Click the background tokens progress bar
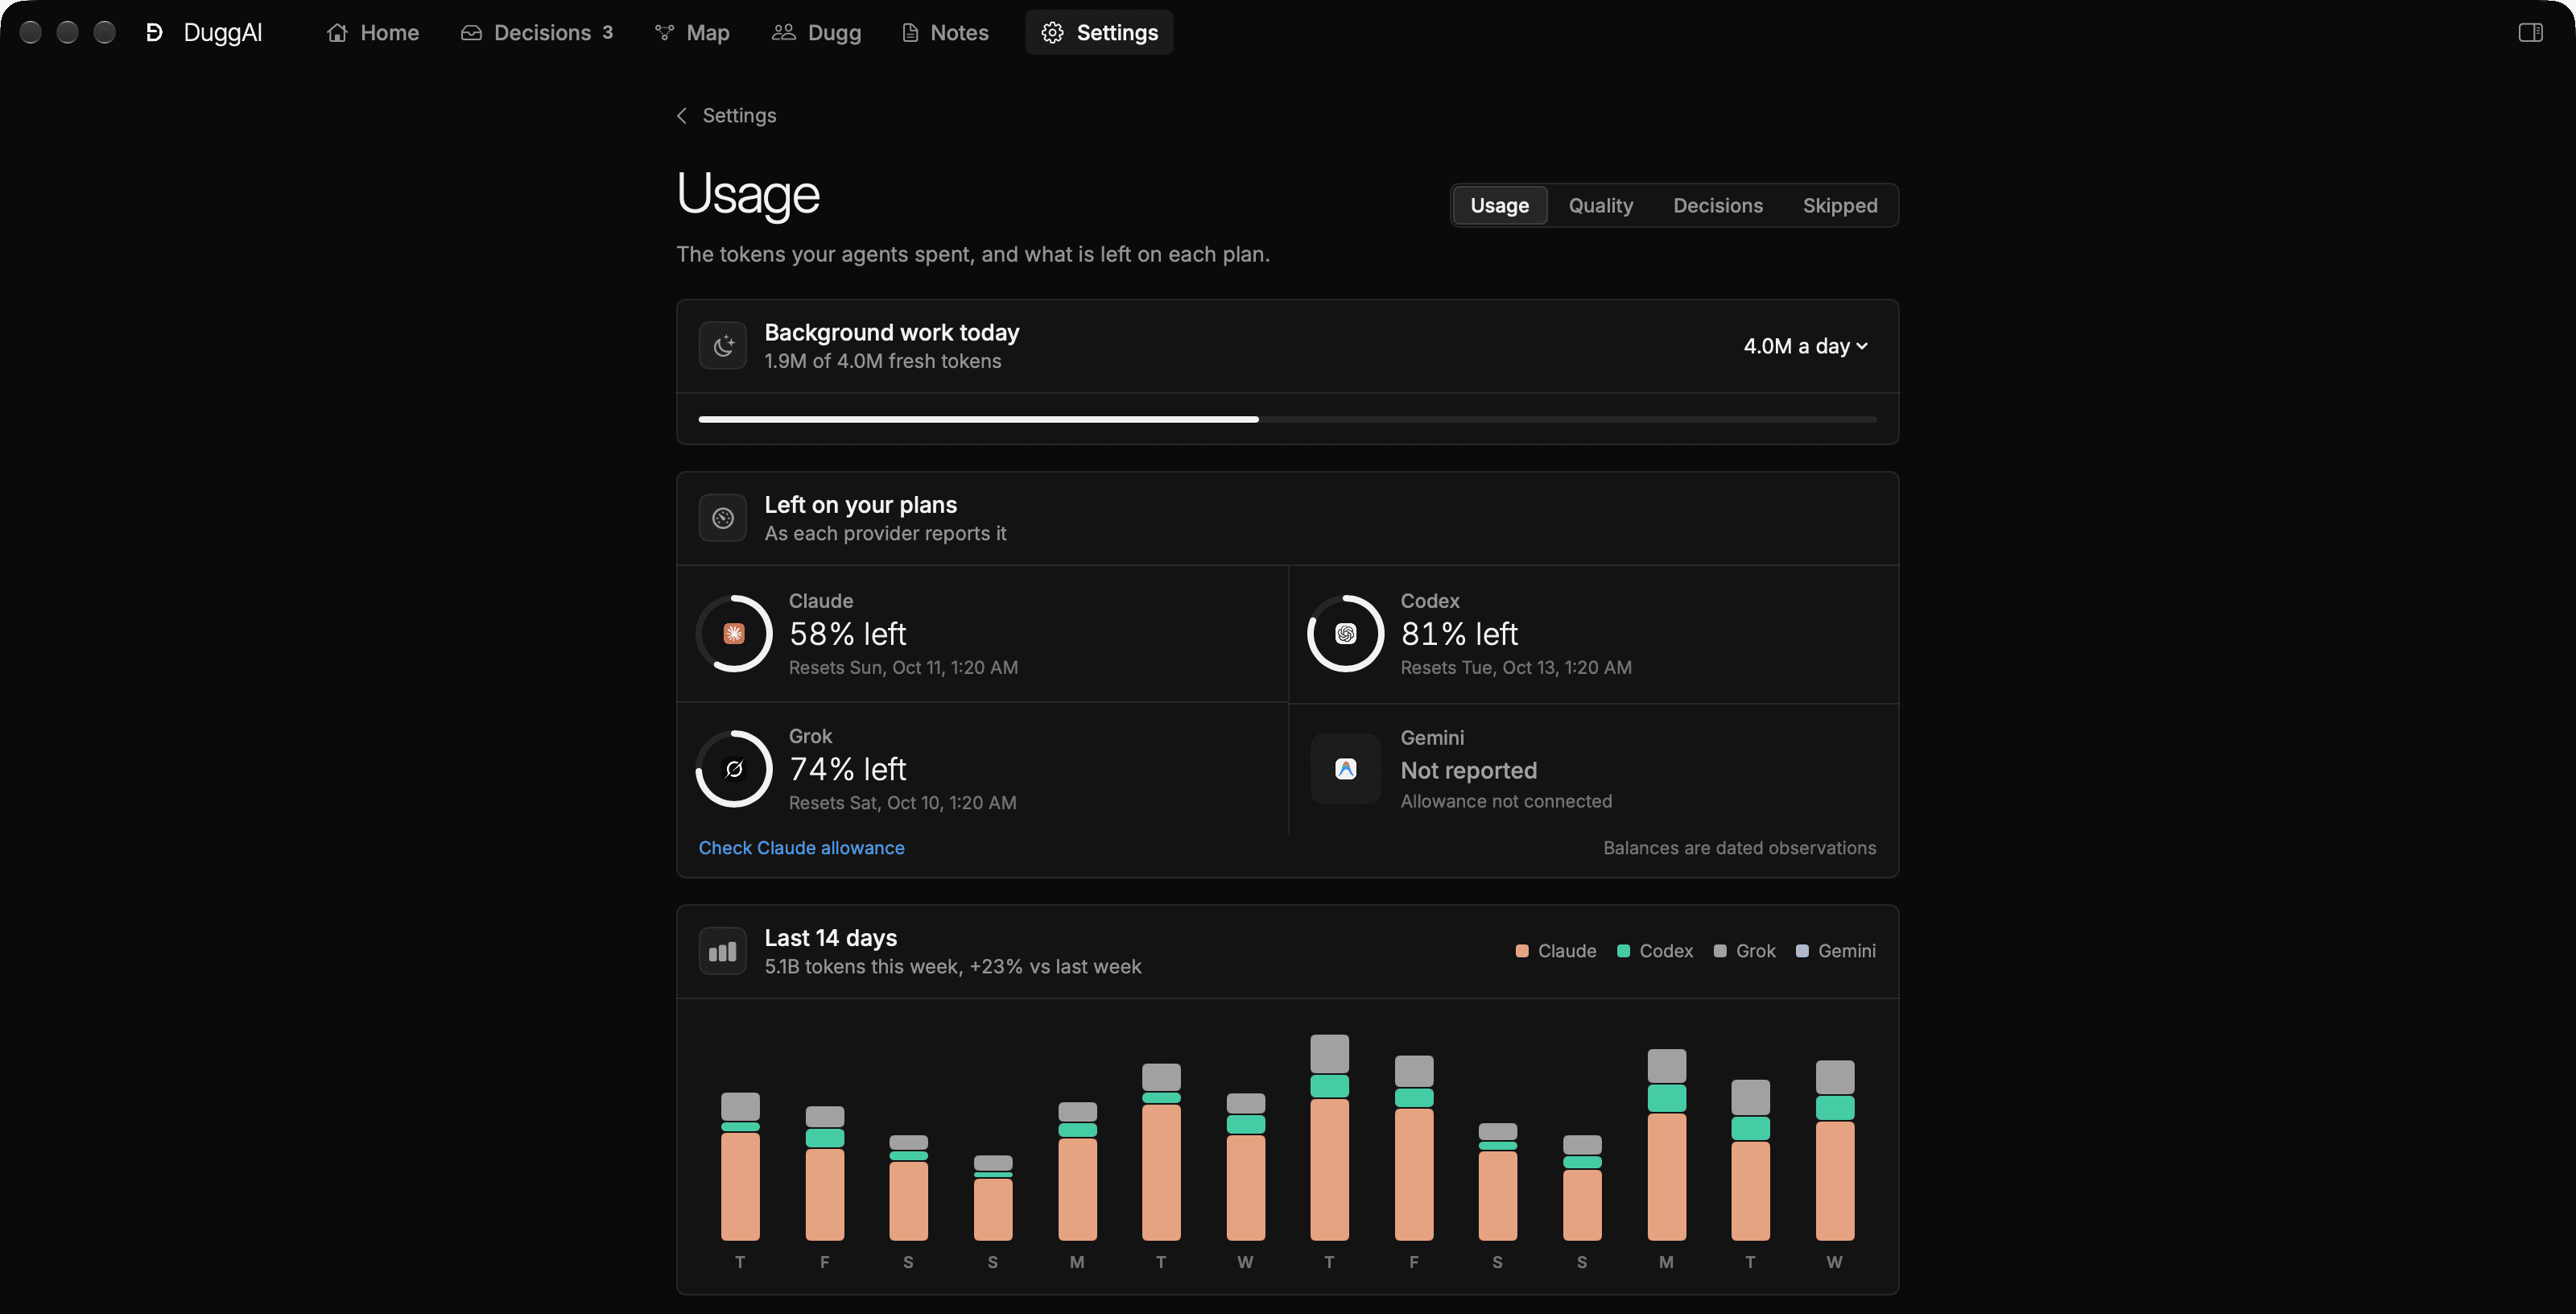The image size is (2576, 1314). (x=1287, y=419)
